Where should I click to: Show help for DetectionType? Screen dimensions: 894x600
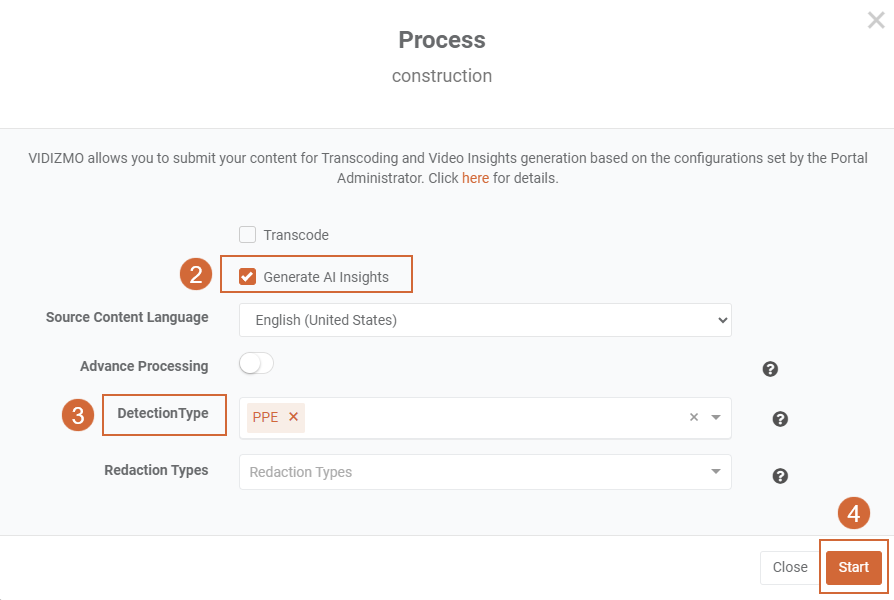780,419
